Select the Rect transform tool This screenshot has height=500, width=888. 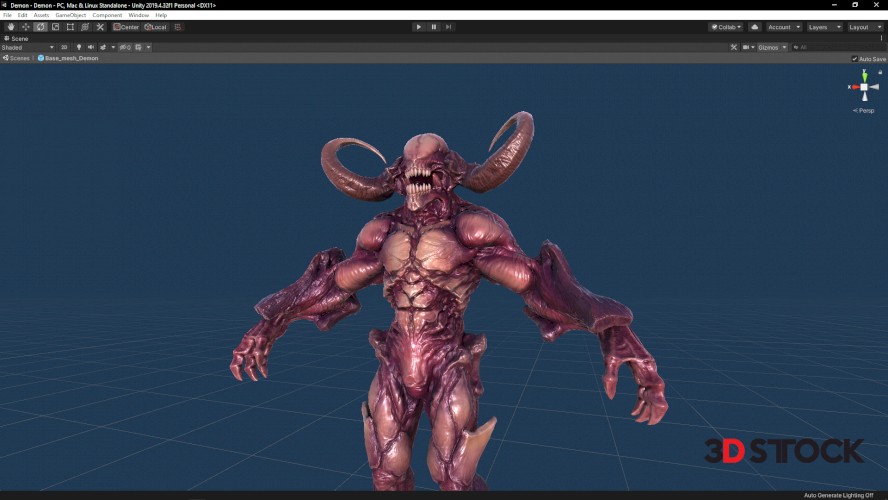(x=70, y=27)
